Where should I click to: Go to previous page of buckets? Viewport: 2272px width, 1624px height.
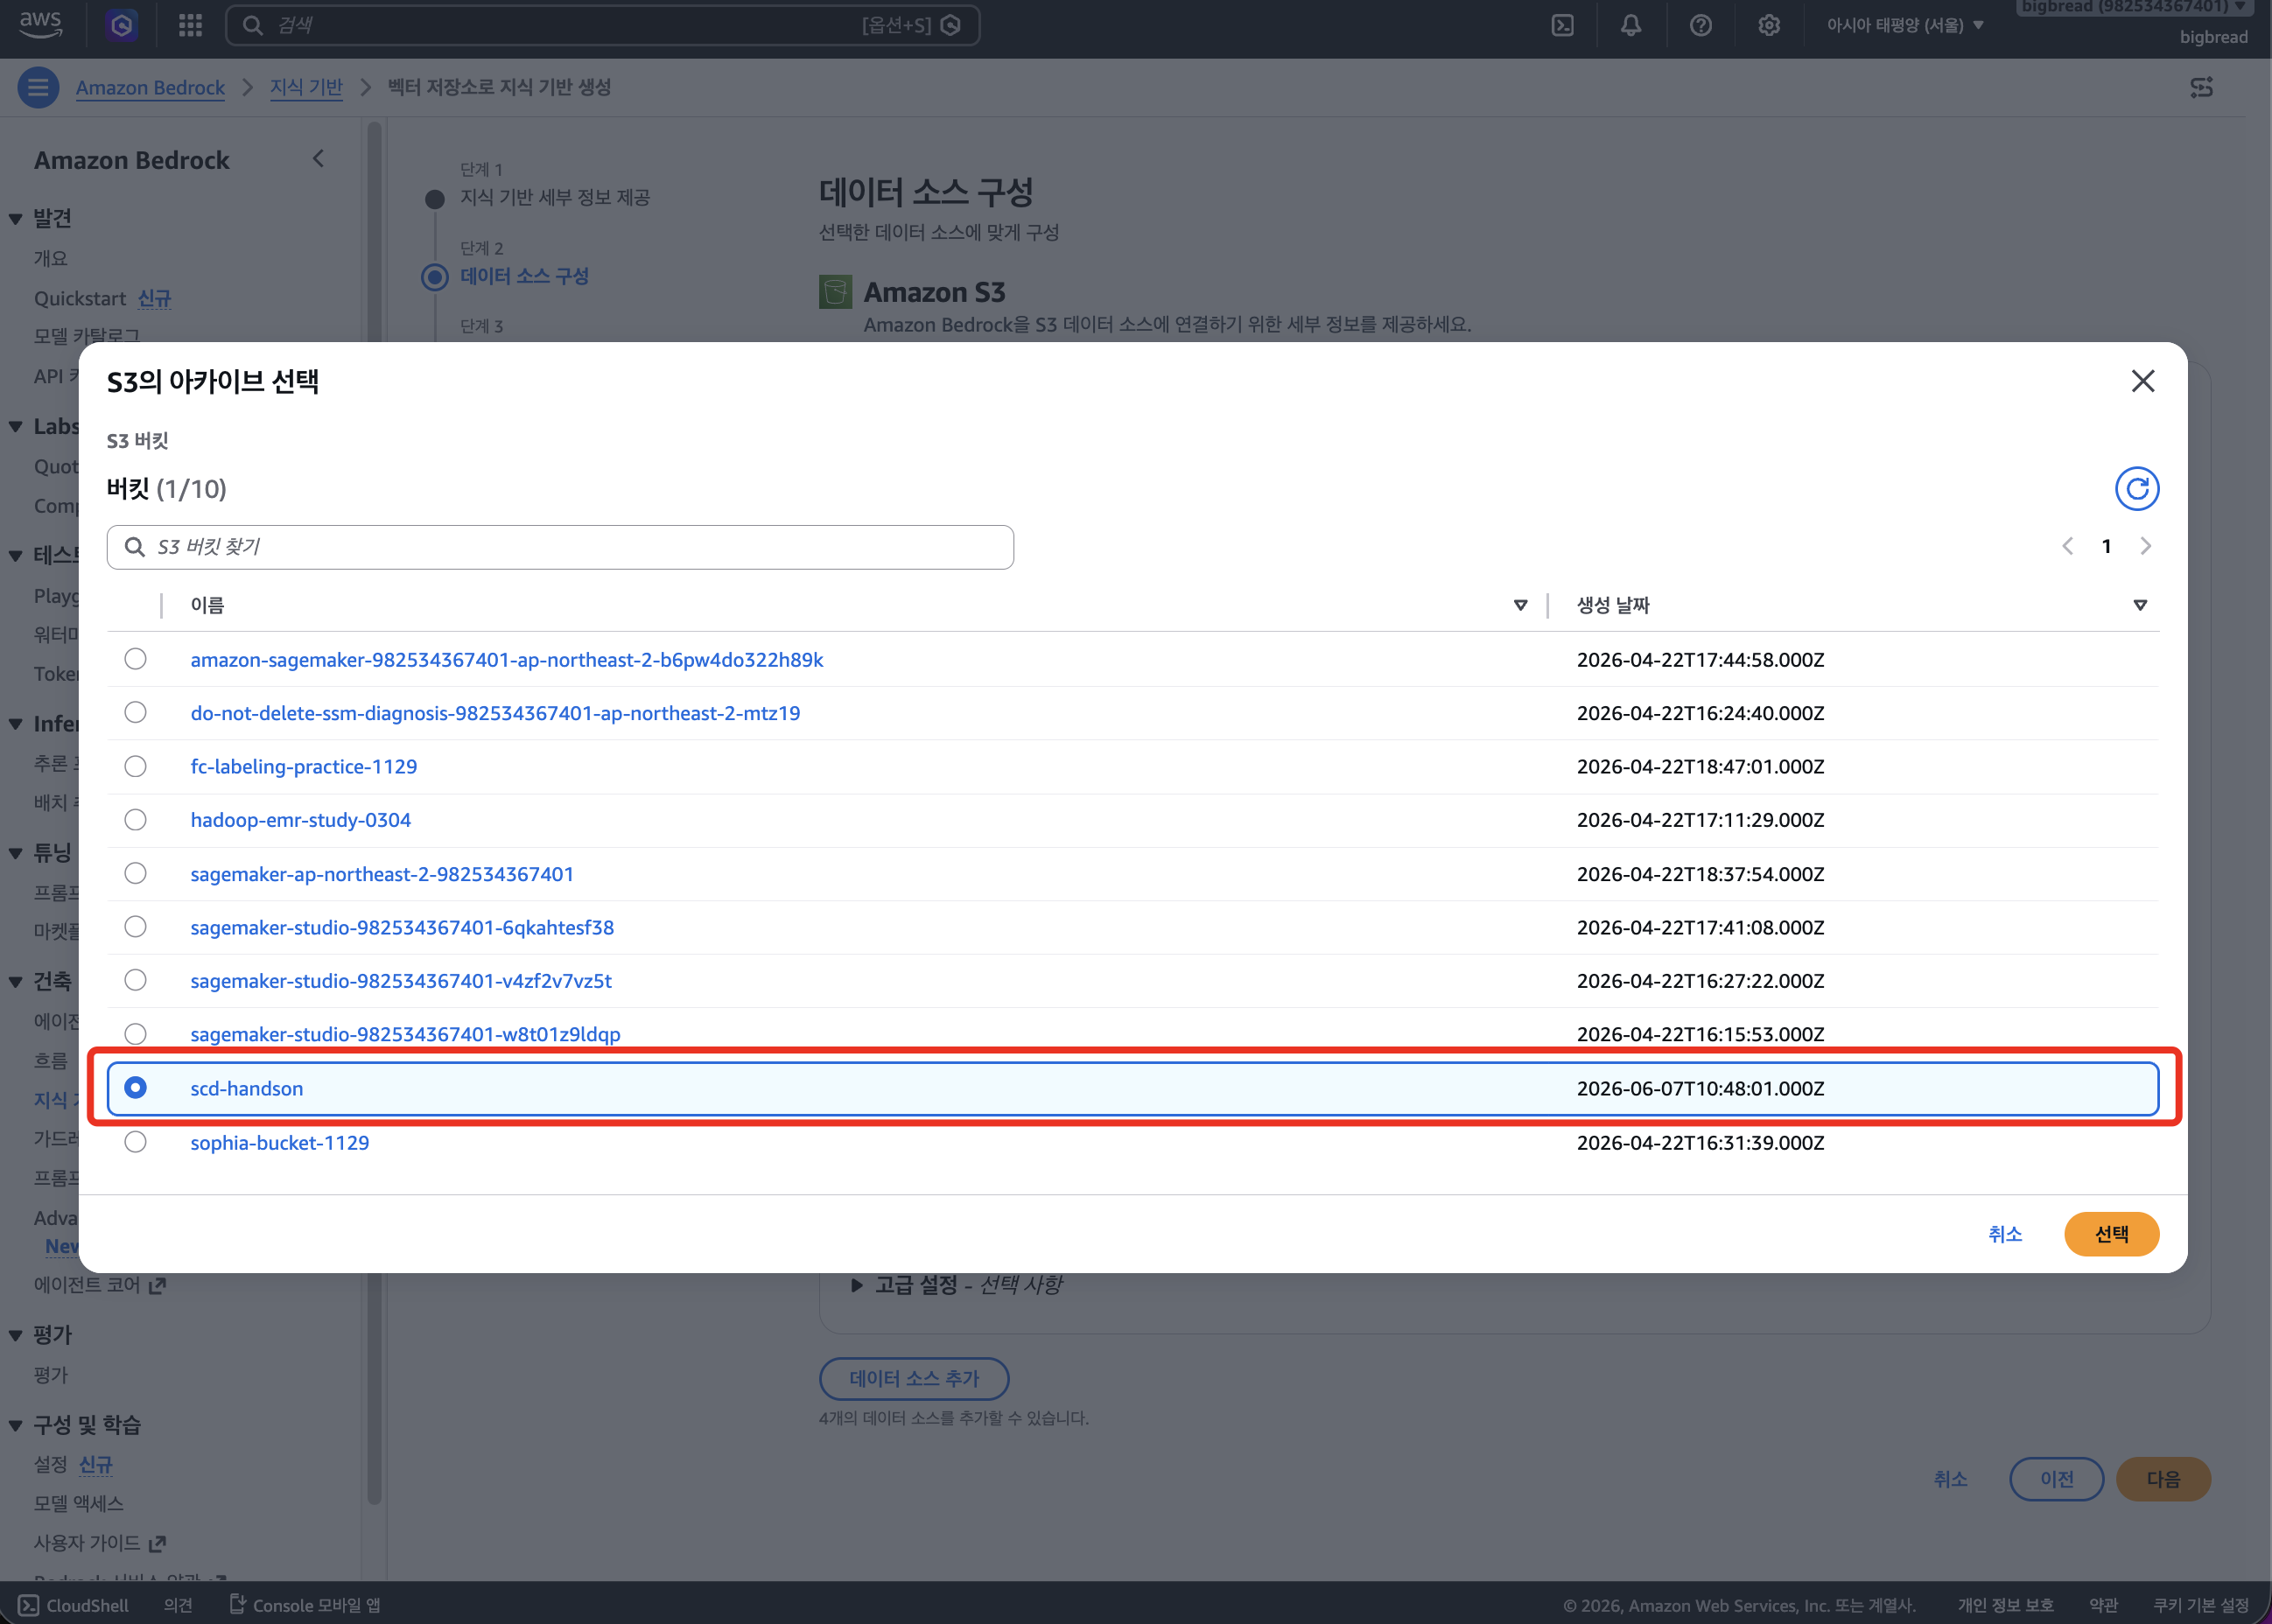tap(2067, 546)
